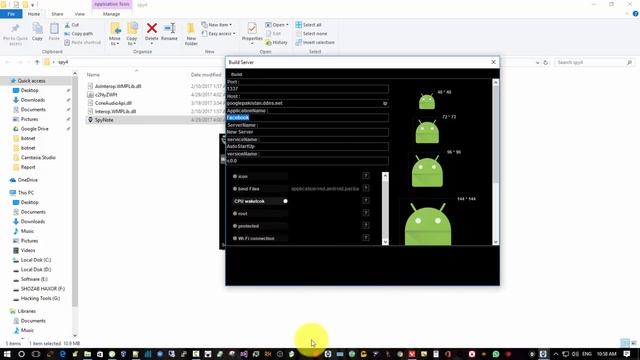Toggle the Wi-Fi connection switch
Image resolution: width=640 pixels, height=360 pixels.
[235, 238]
